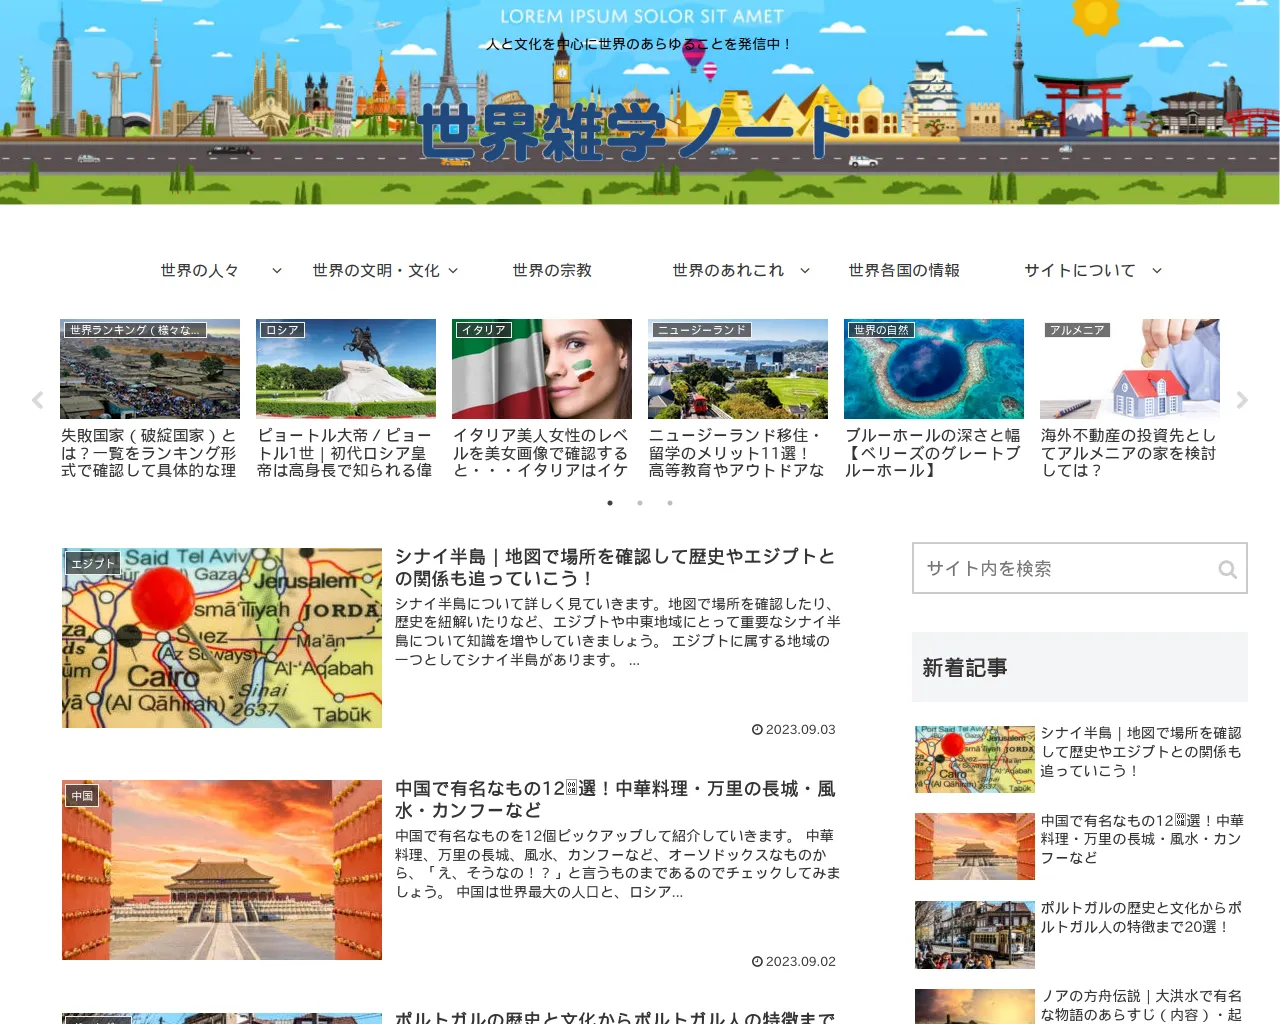Click the 世界雑学ノート site title logo
This screenshot has width=1280, height=1024.
634,131
